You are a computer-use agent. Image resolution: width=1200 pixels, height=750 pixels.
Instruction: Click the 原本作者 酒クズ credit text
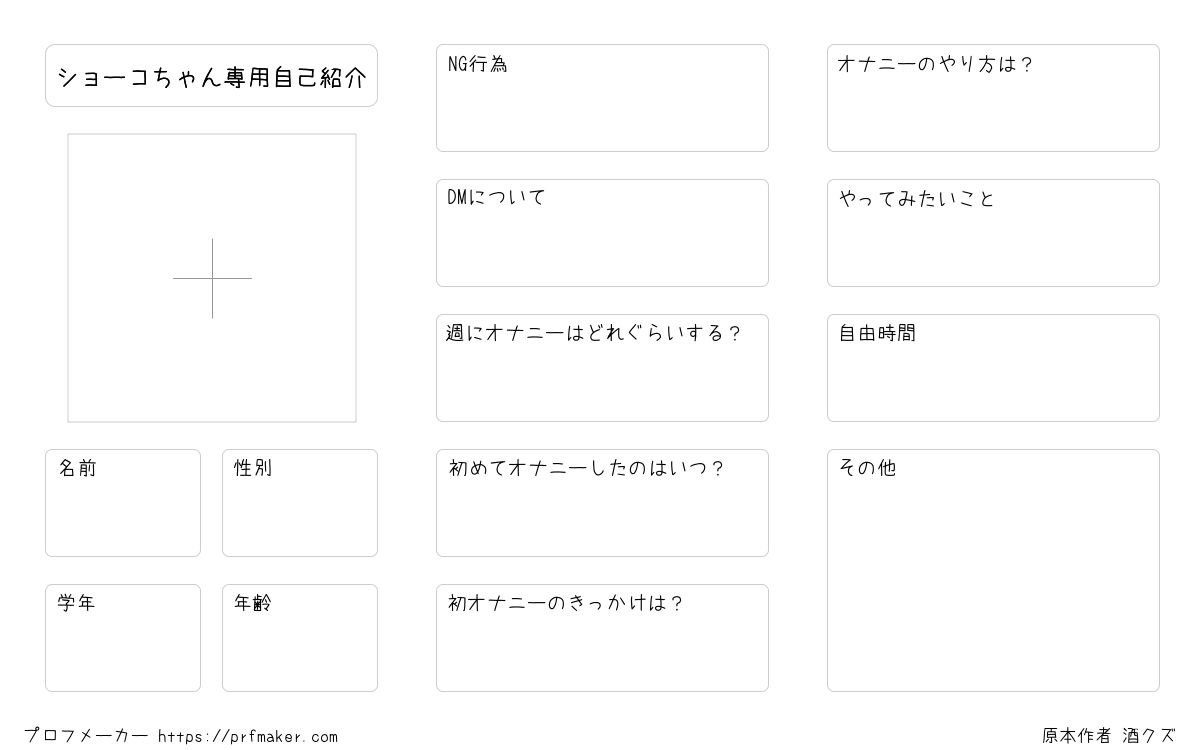[x=1109, y=736]
